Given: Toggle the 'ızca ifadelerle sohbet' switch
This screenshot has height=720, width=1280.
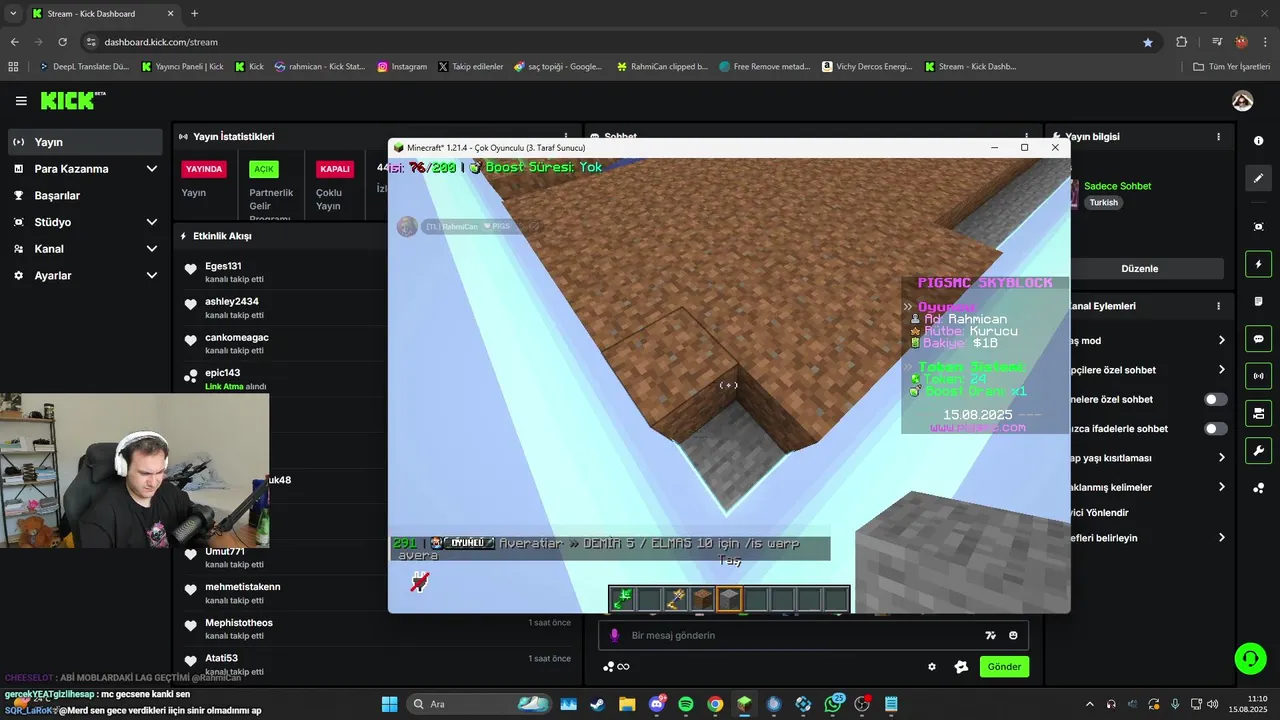Looking at the screenshot, I should (x=1215, y=428).
